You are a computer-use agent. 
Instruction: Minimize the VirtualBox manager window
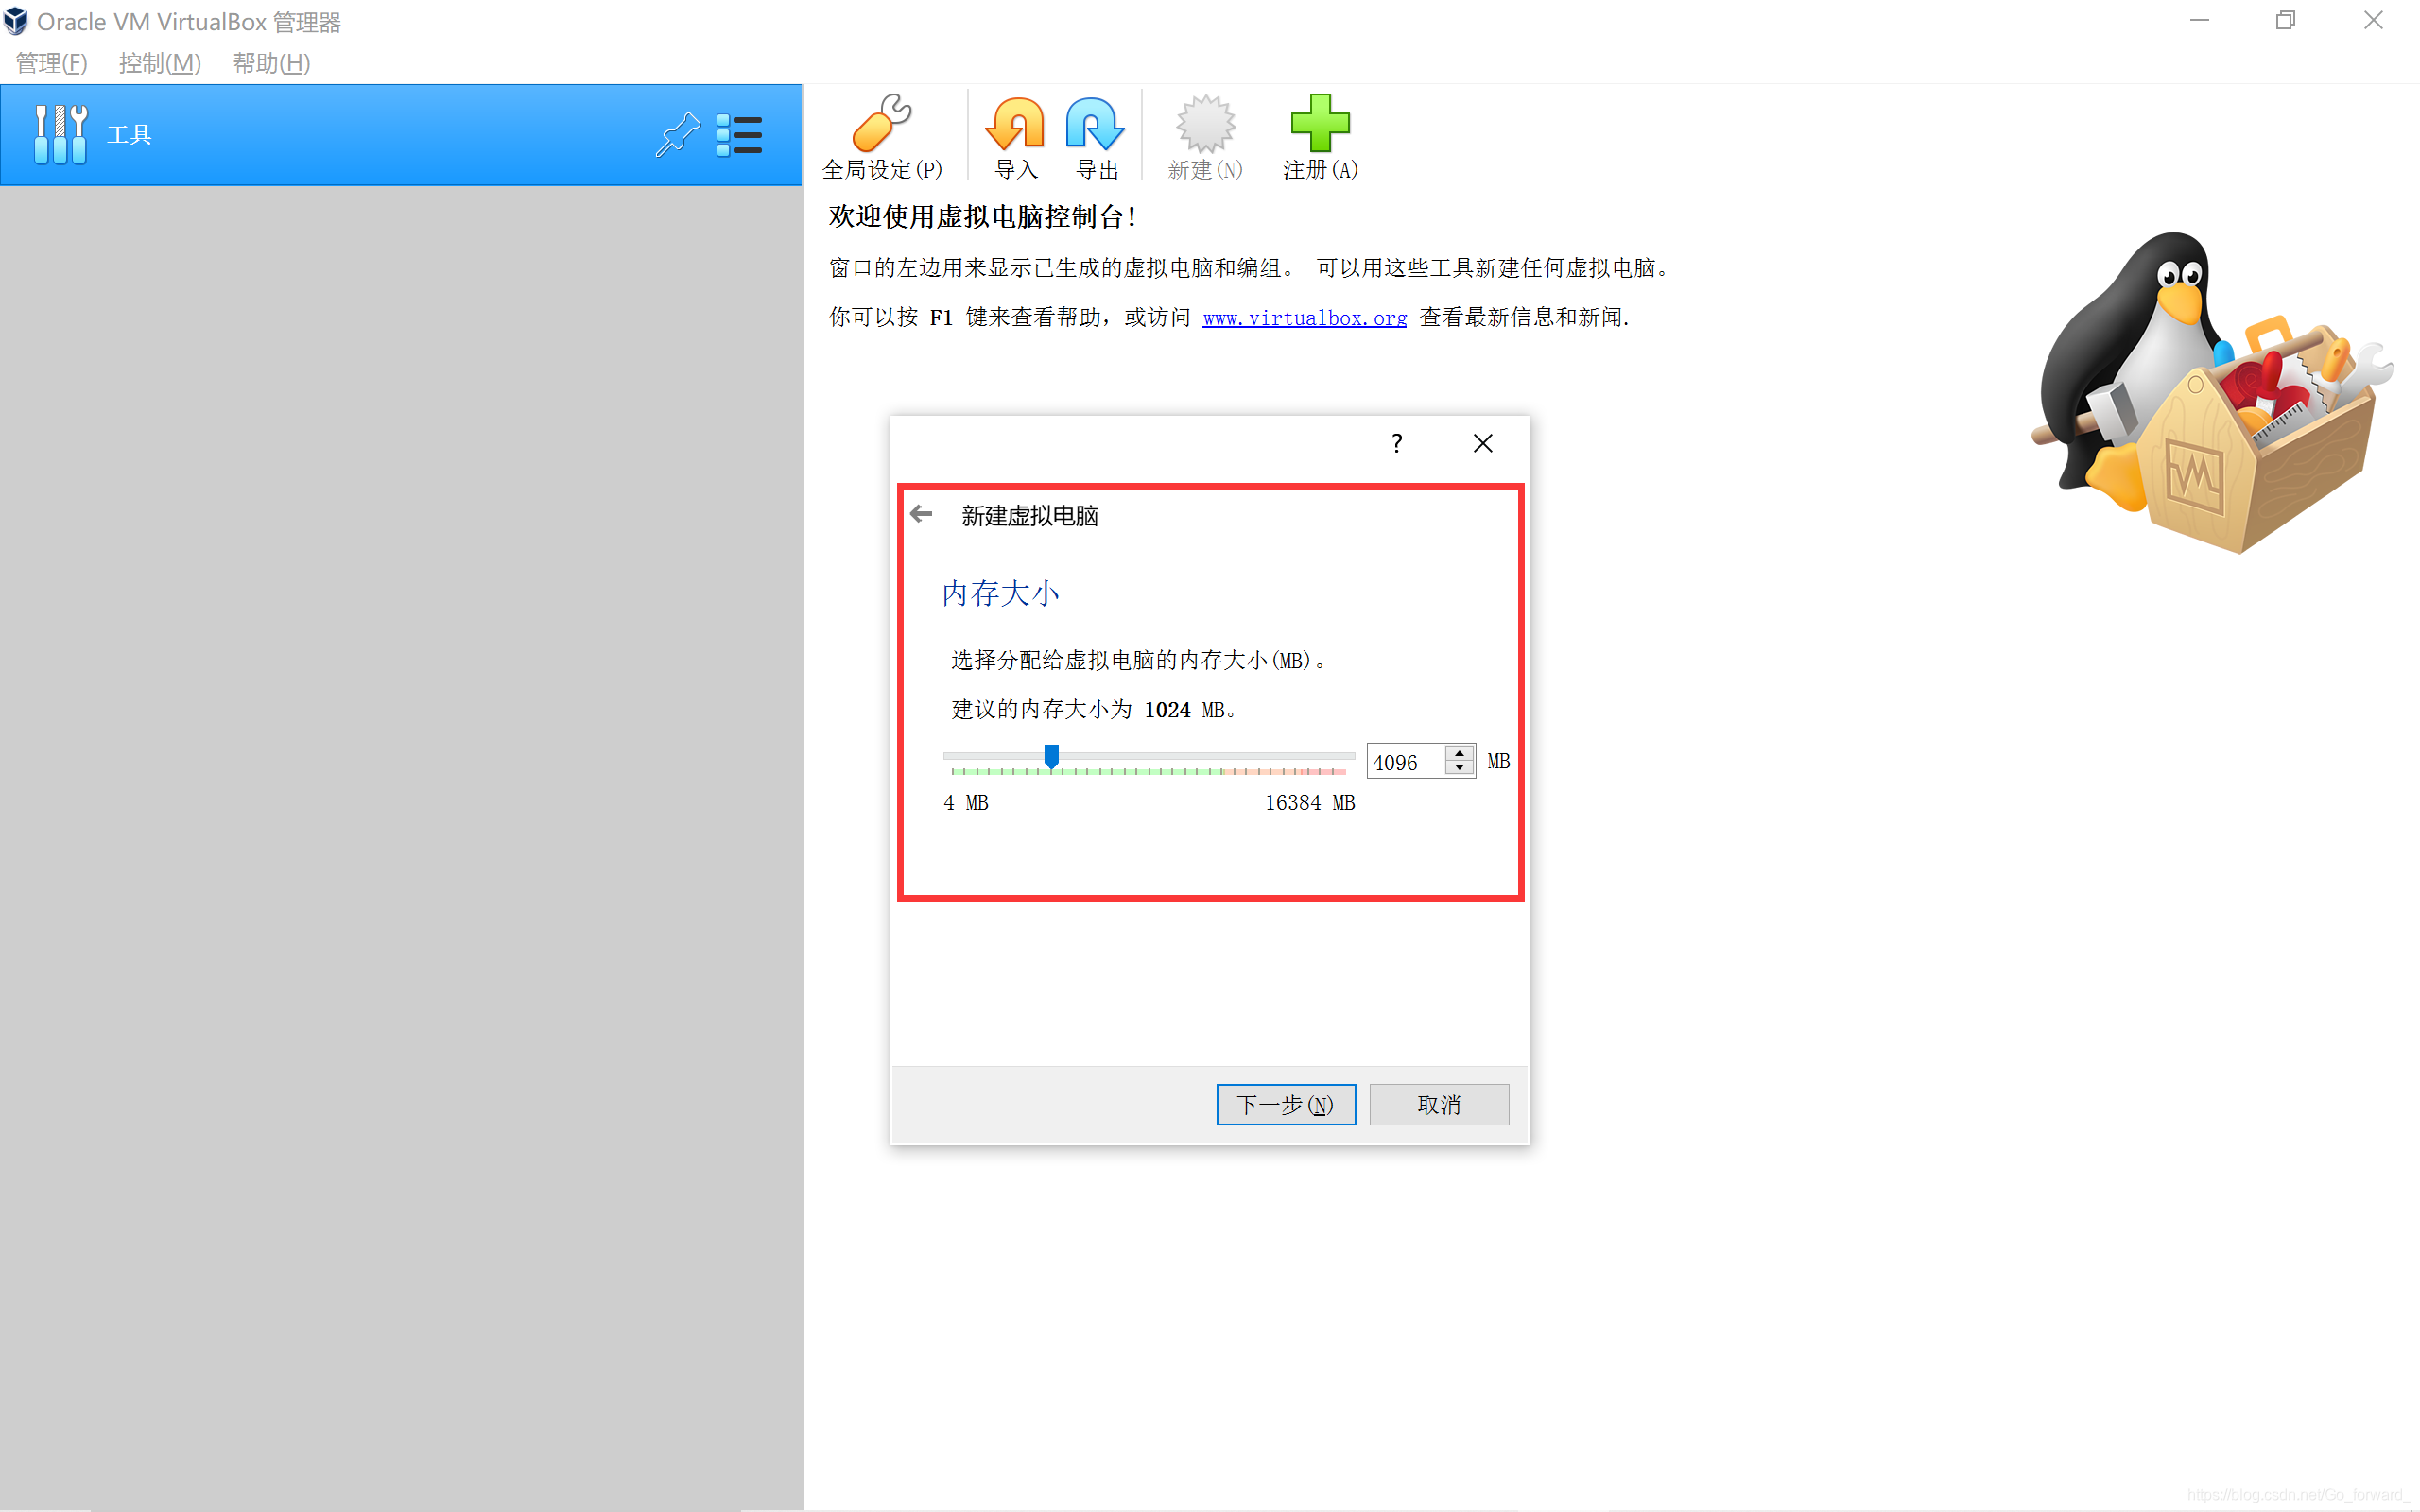click(2199, 20)
